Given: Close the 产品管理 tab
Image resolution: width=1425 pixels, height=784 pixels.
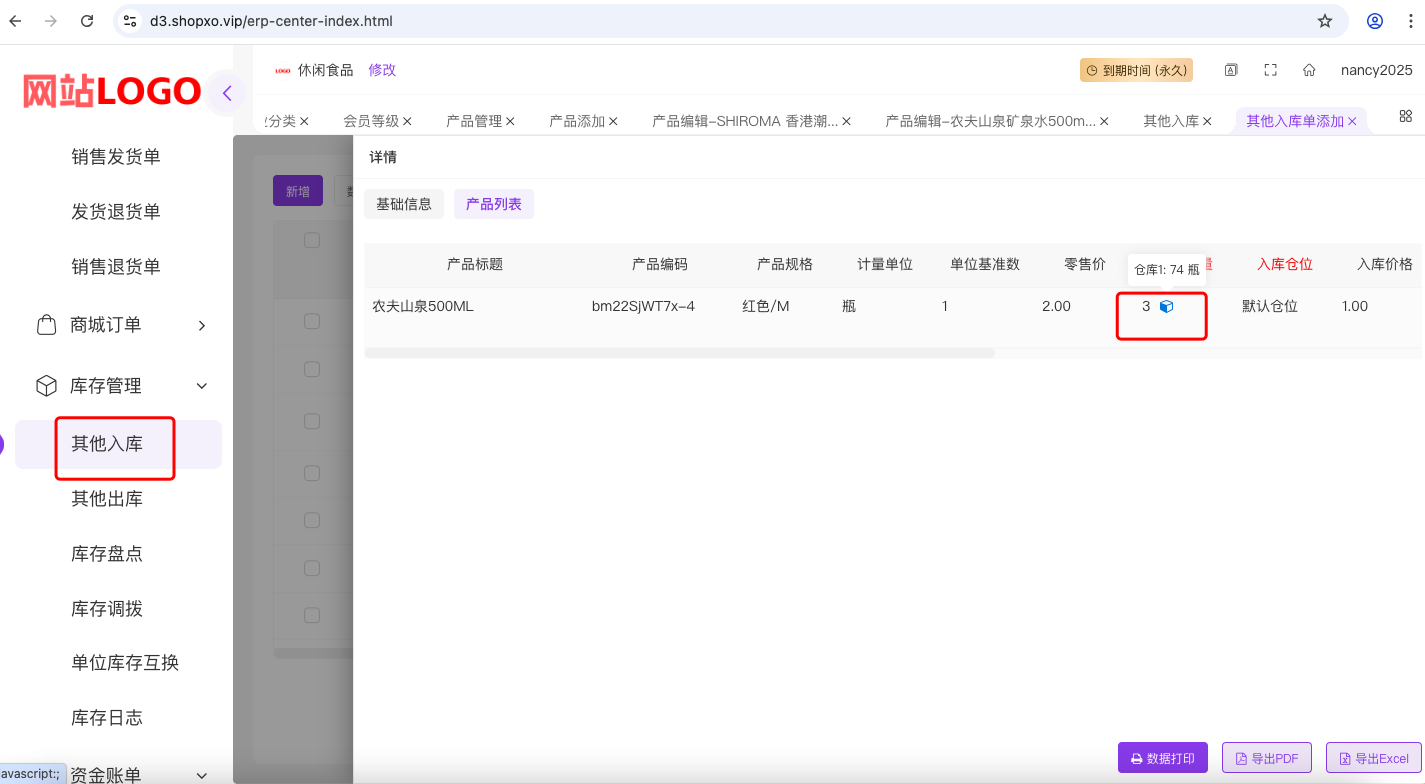Looking at the screenshot, I should pos(510,121).
